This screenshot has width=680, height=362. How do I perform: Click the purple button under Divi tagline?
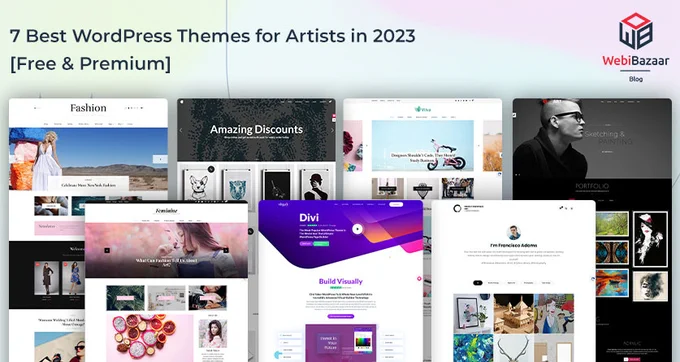pos(306,244)
